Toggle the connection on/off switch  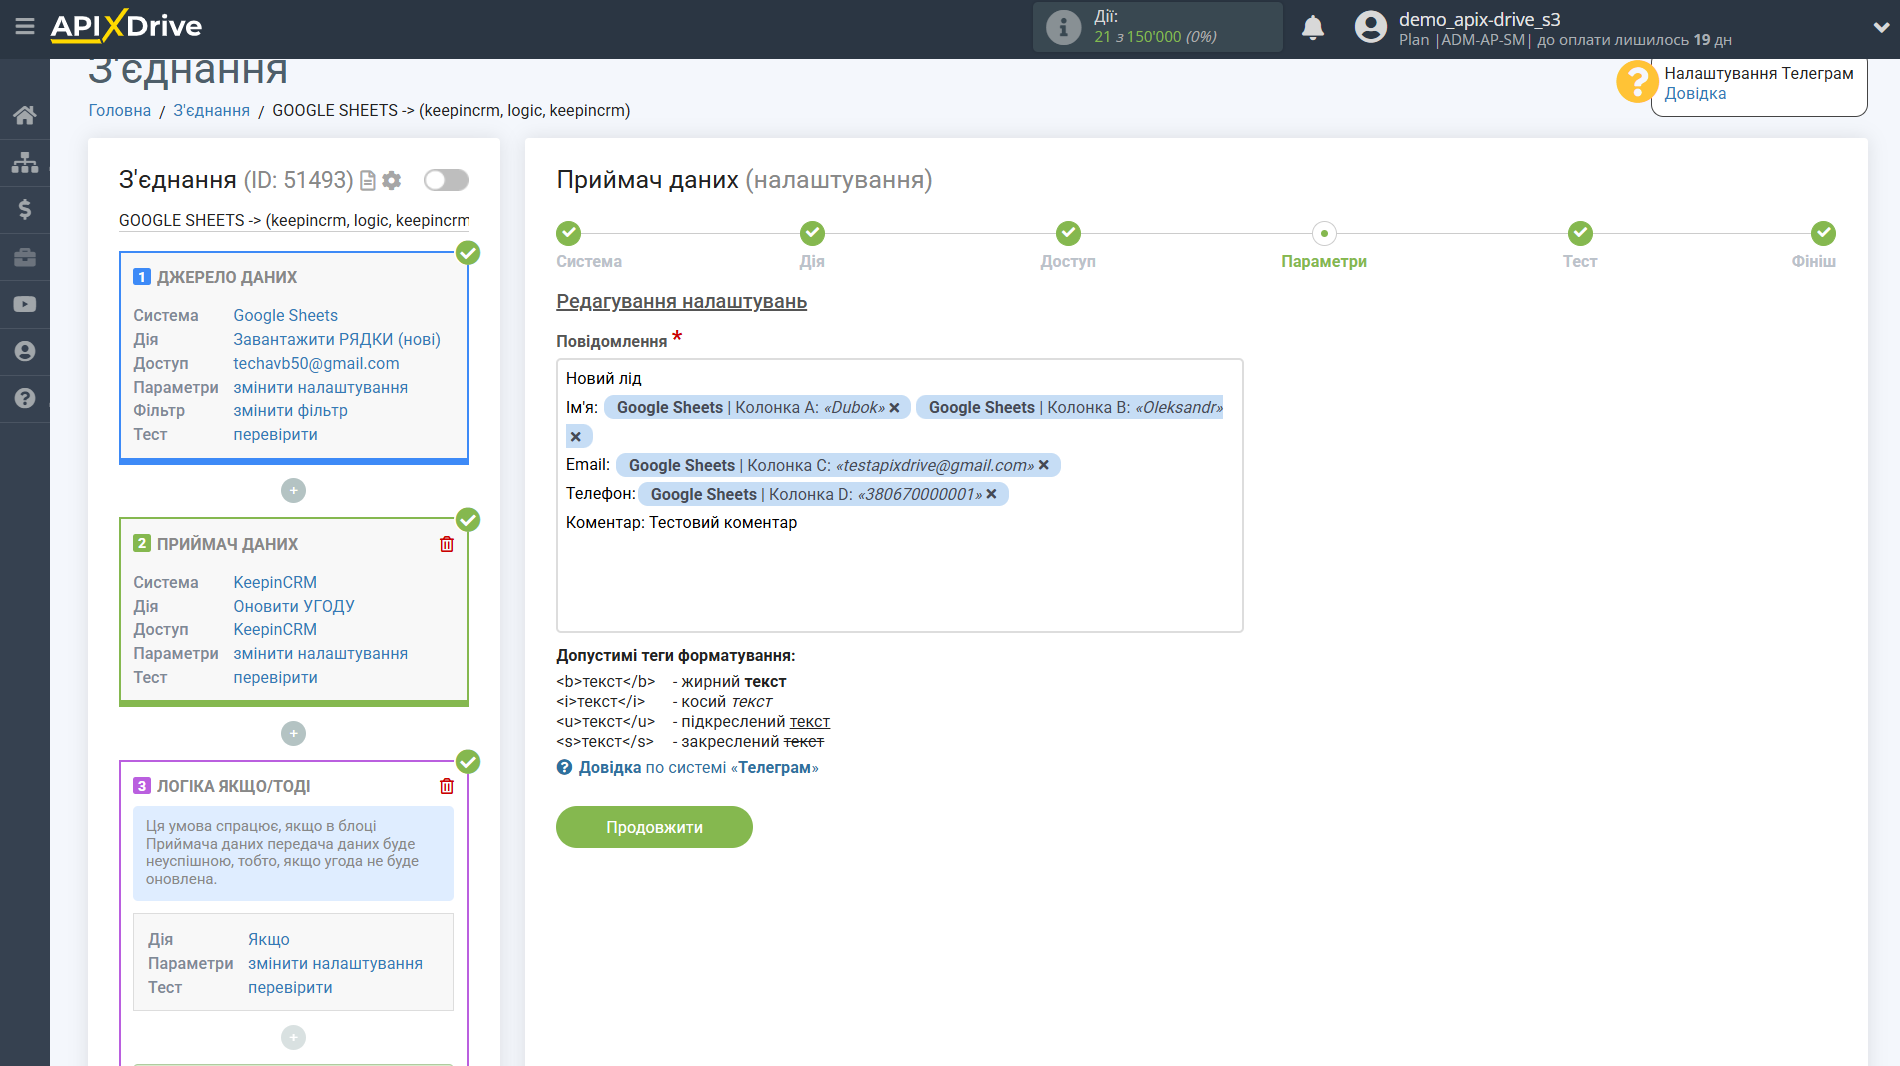tap(446, 180)
